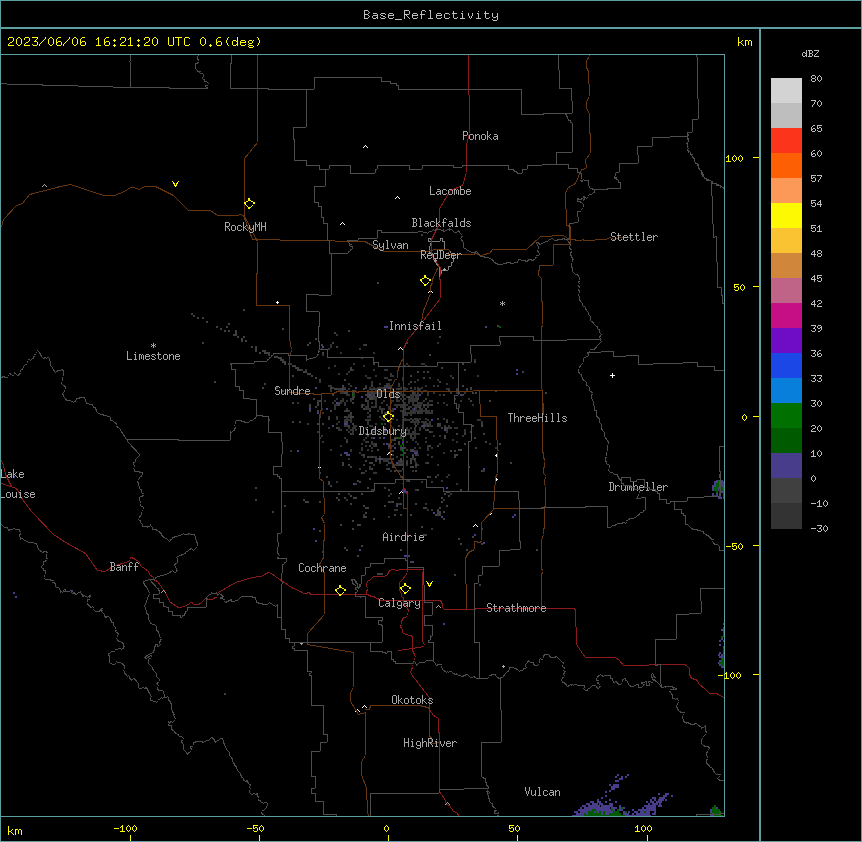Viewport: 862px width, 842px height.
Task: Click the yellow diamond marker above RockyMH
Action: click(x=250, y=204)
